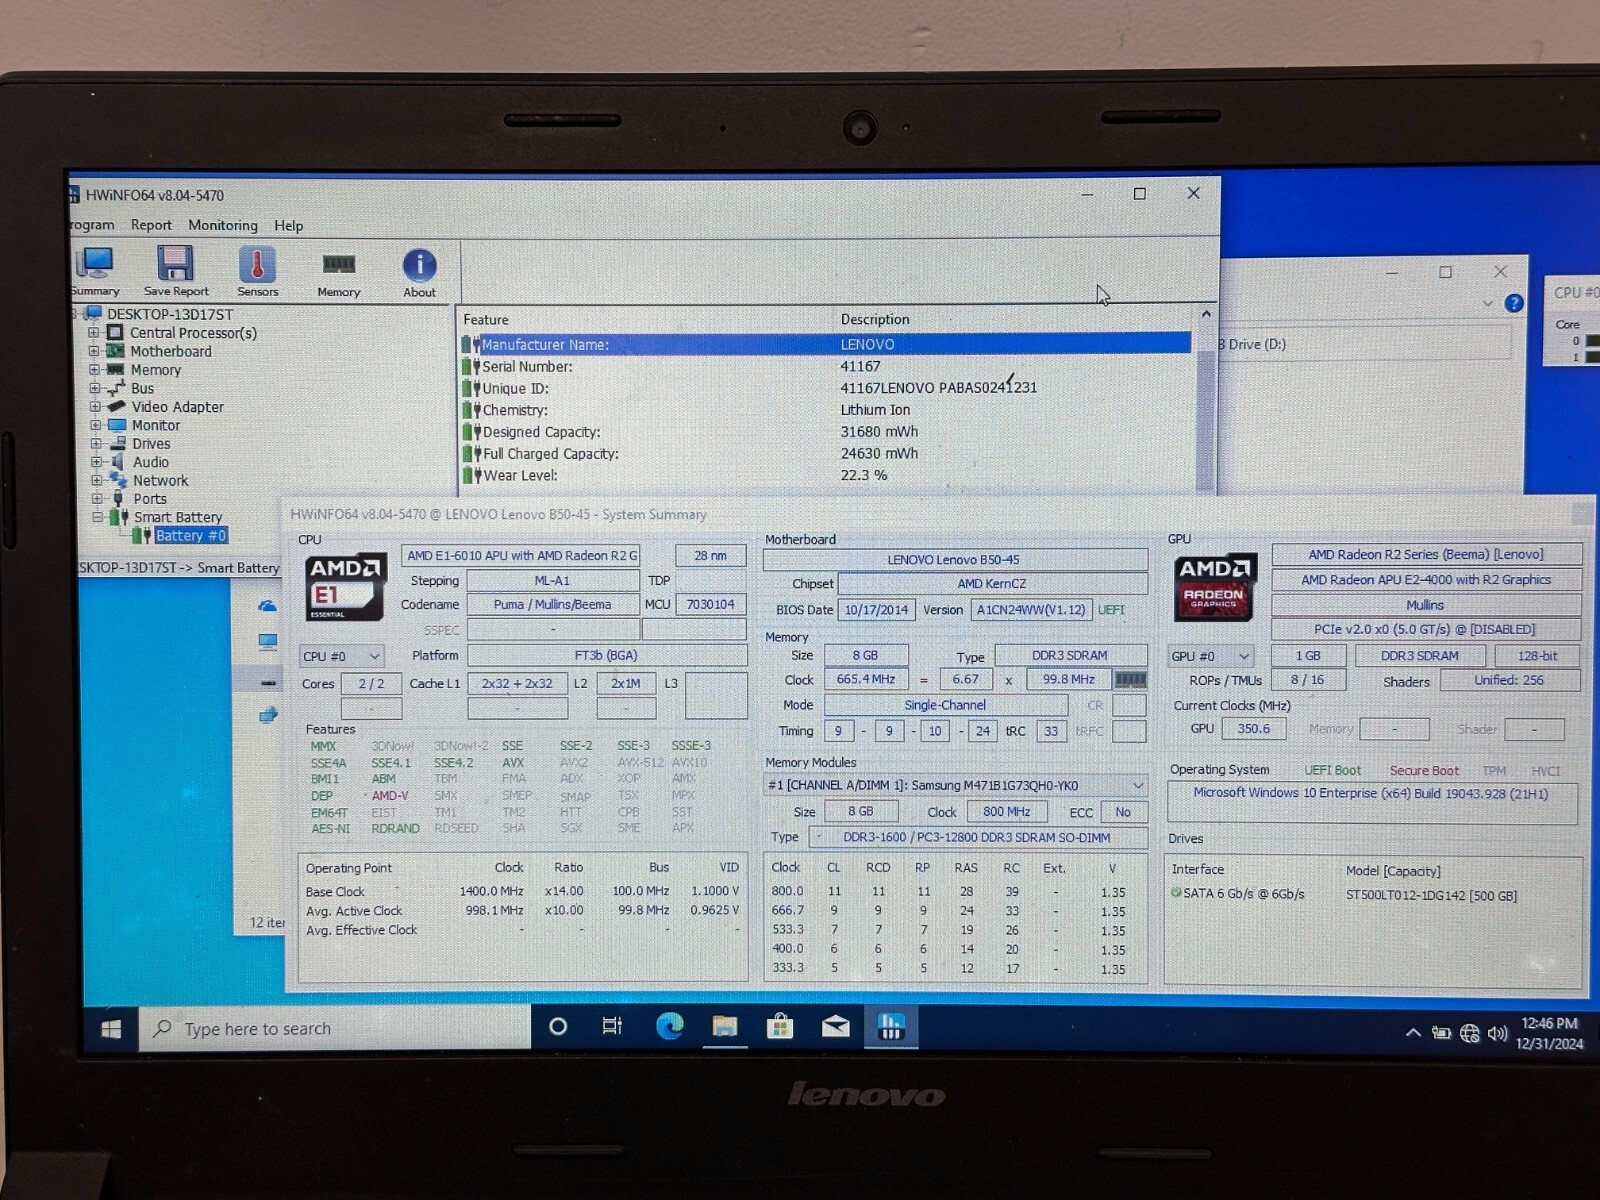Click the battery tray icon

point(1441,1033)
